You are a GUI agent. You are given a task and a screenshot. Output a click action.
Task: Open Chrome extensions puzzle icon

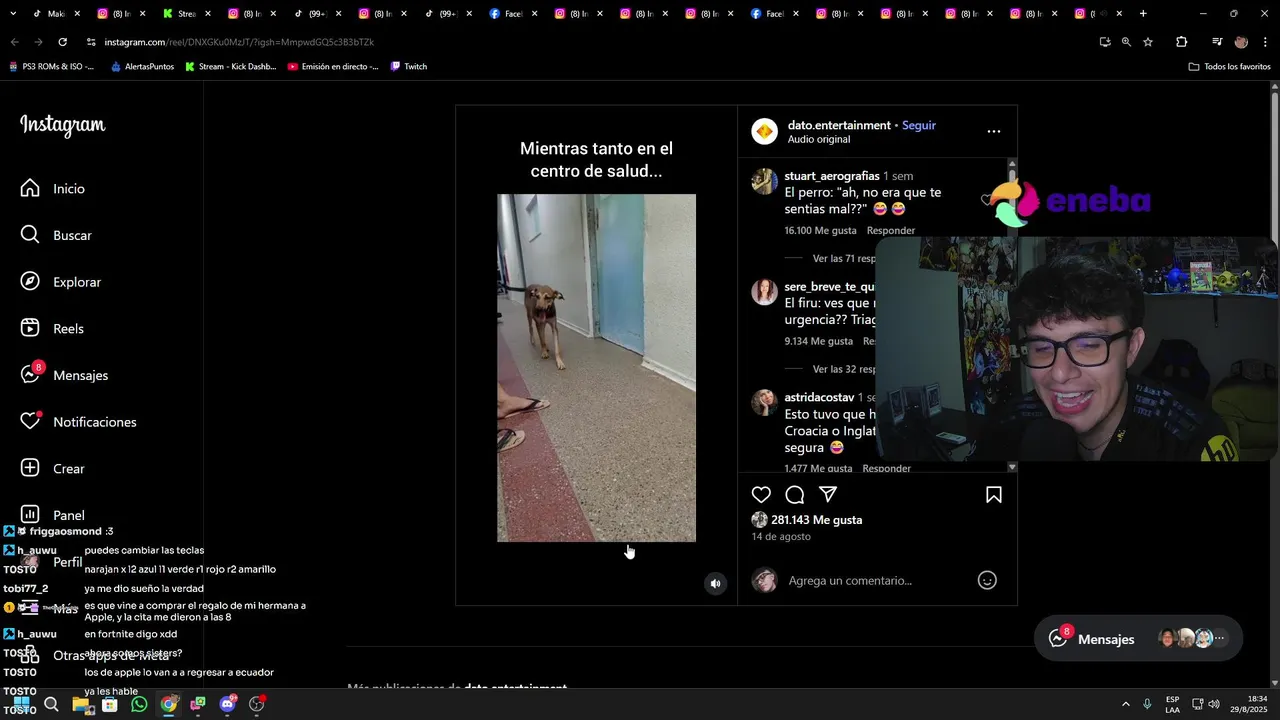pos(1182,42)
